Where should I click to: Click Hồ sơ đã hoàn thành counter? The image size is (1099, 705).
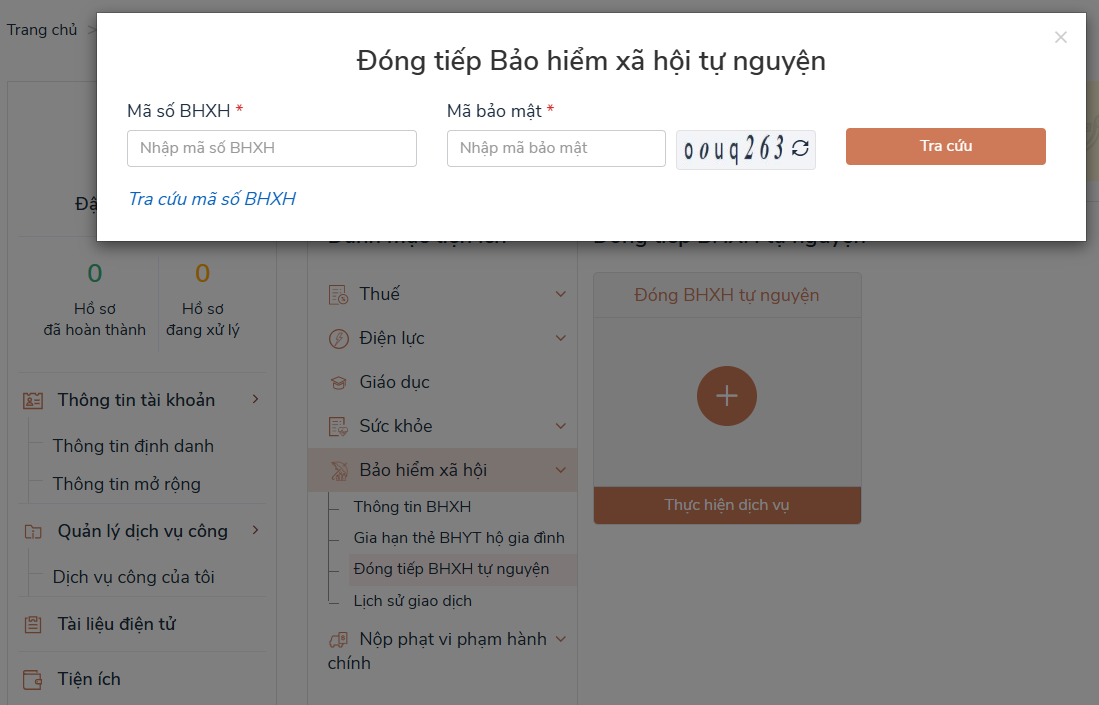pos(95,300)
